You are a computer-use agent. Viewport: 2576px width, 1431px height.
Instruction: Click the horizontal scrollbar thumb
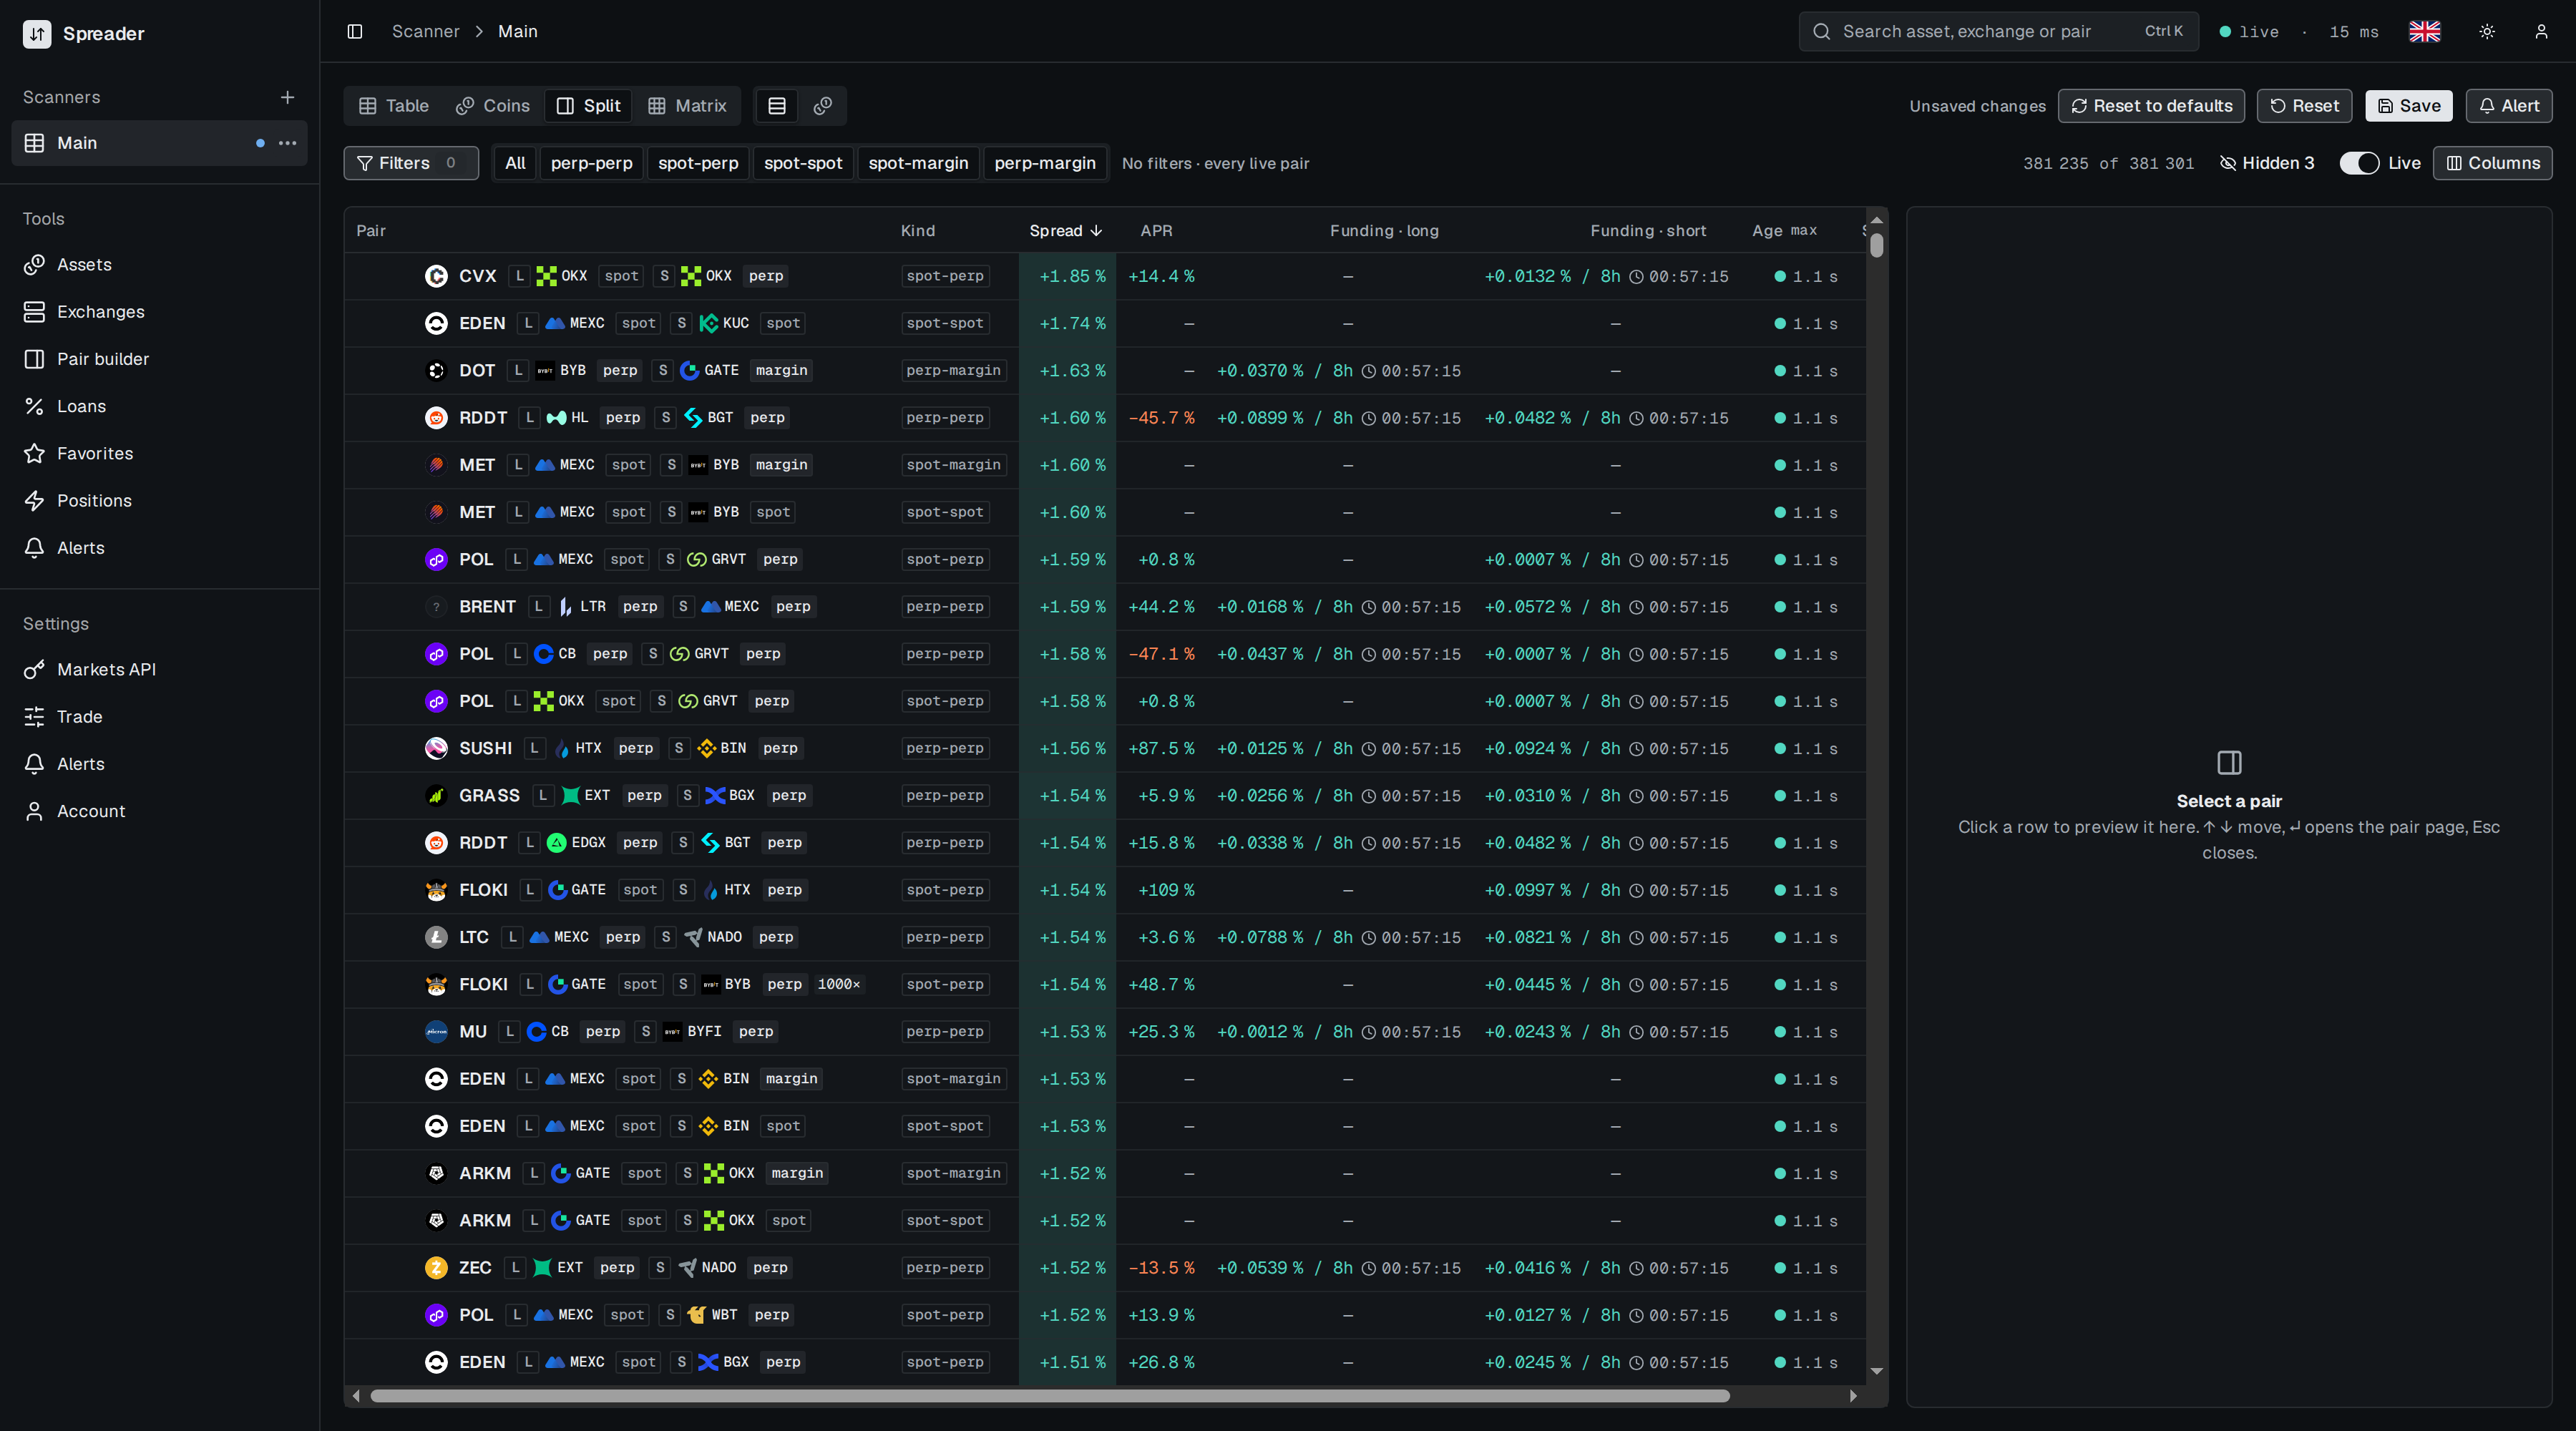click(1049, 1395)
